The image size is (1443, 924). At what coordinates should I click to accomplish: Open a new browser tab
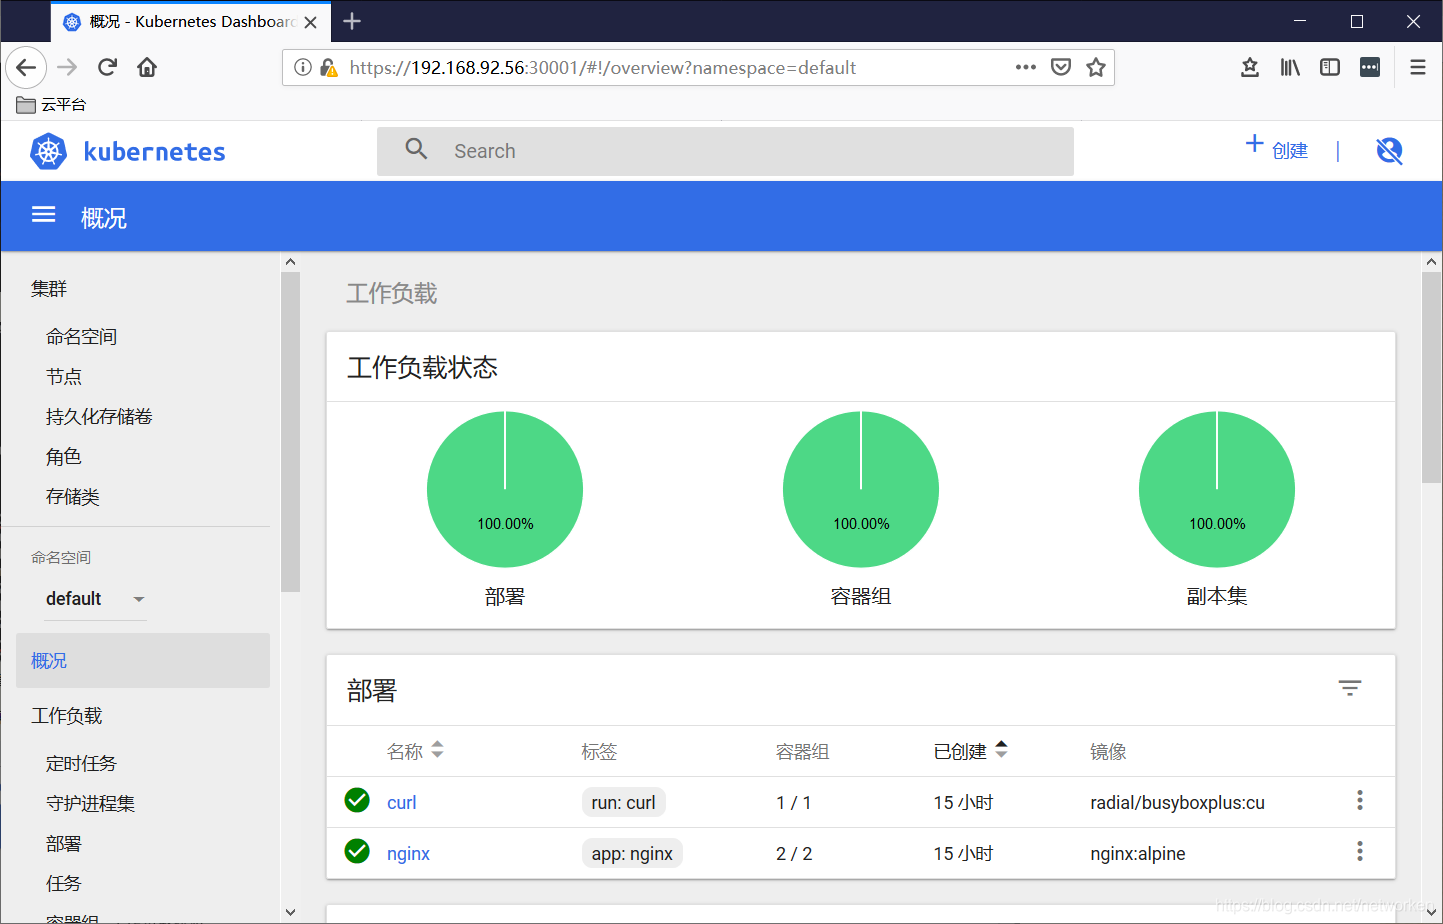click(x=352, y=21)
